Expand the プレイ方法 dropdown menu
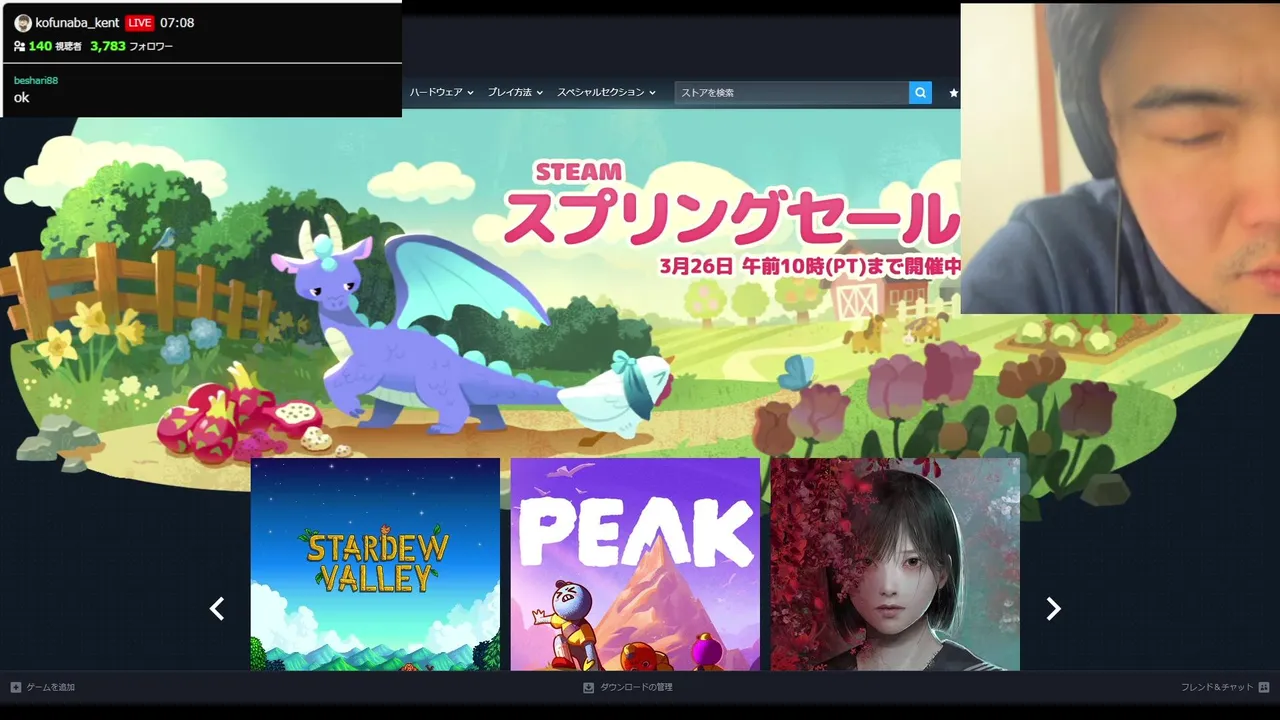This screenshot has height=720, width=1280. 515,92
